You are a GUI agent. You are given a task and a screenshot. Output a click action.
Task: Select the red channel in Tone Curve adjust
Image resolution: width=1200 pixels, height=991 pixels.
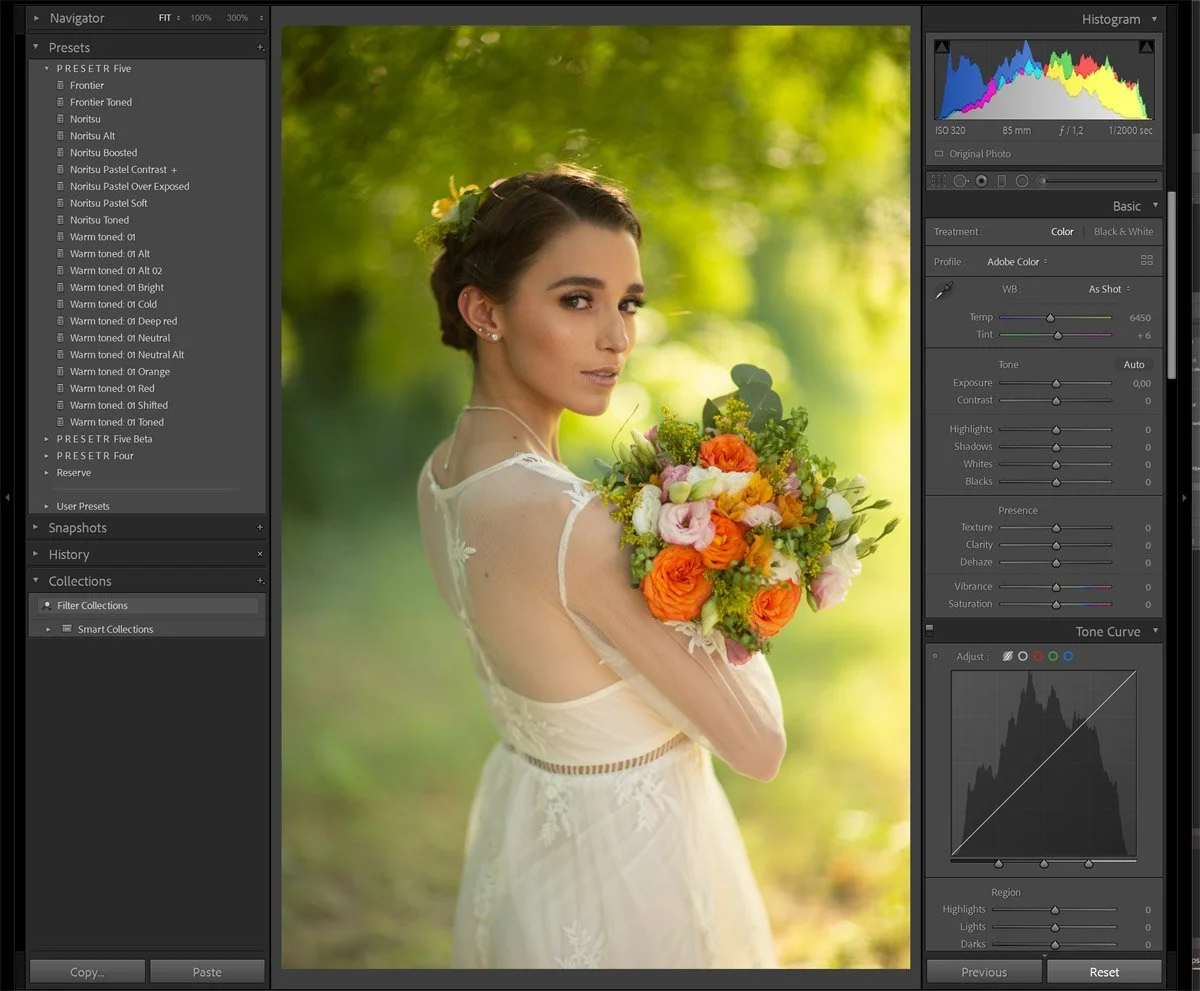tap(1038, 656)
